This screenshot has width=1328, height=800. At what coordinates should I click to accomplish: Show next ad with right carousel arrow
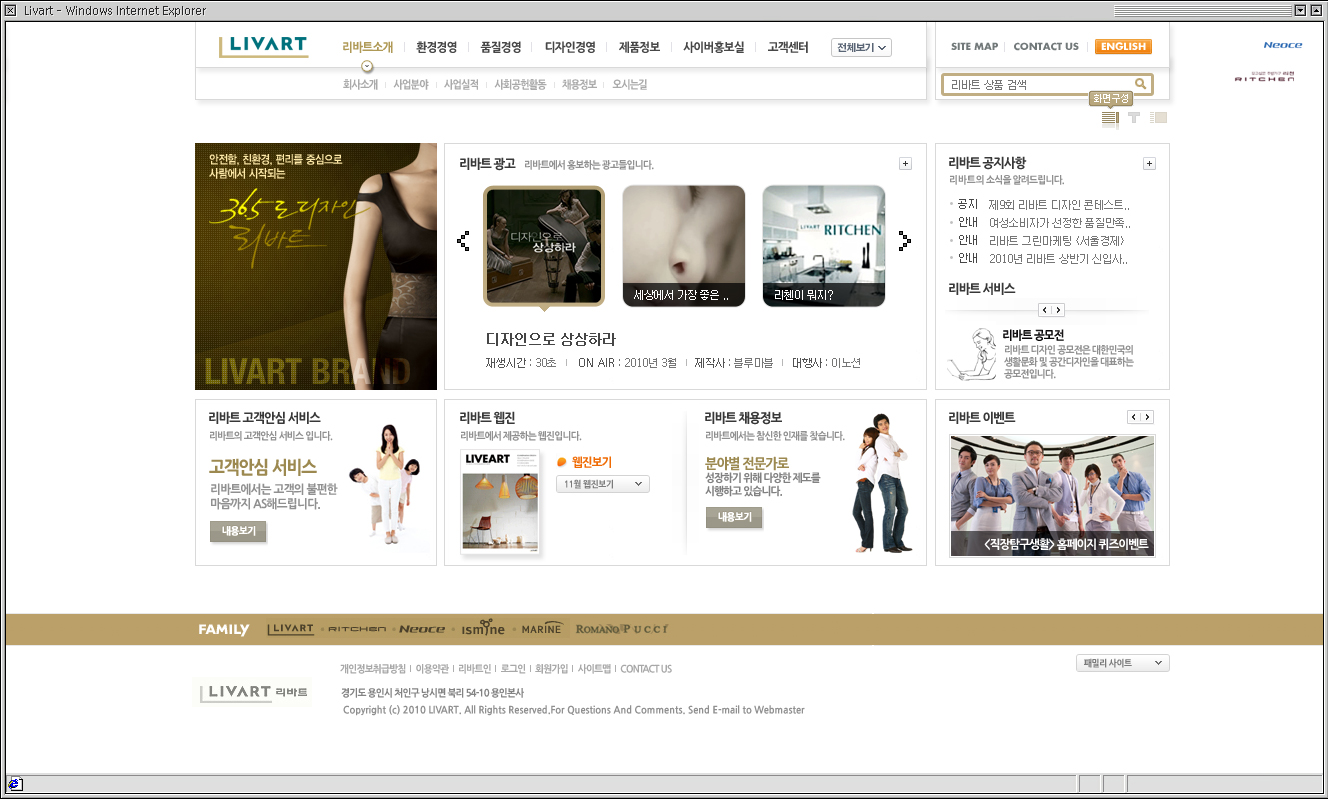[x=904, y=241]
